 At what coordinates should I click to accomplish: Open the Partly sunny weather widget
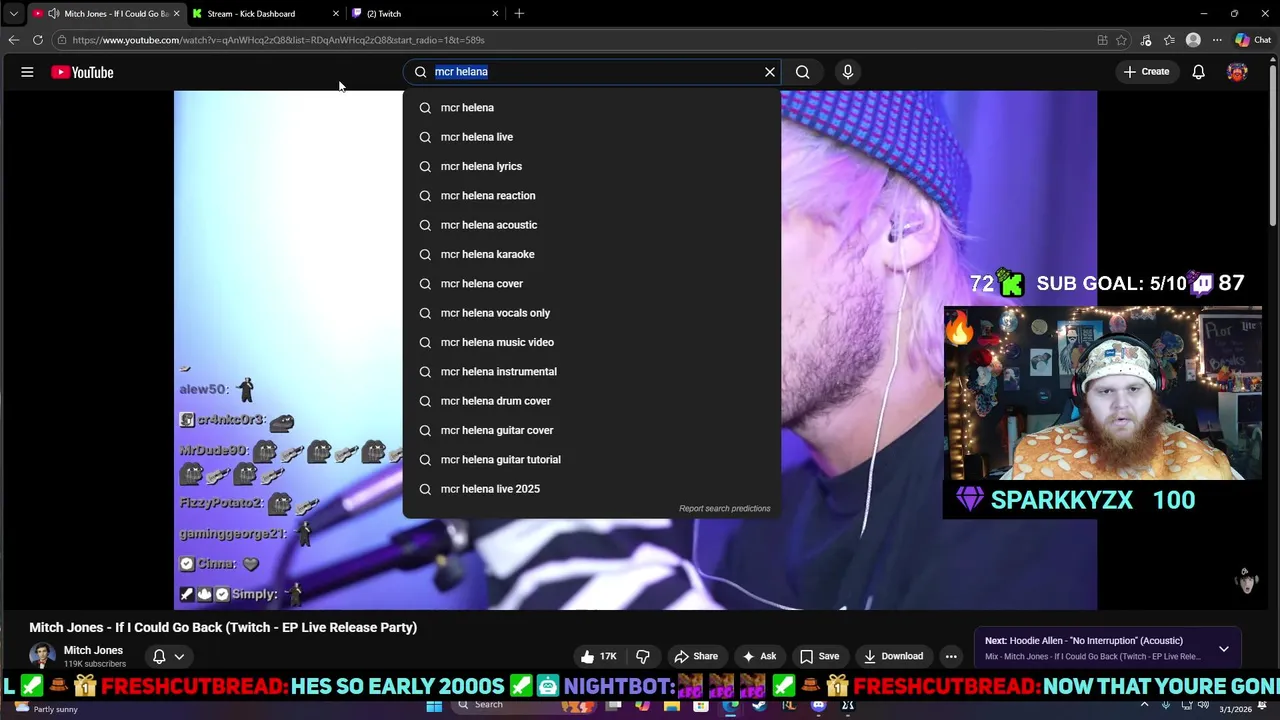[46, 708]
